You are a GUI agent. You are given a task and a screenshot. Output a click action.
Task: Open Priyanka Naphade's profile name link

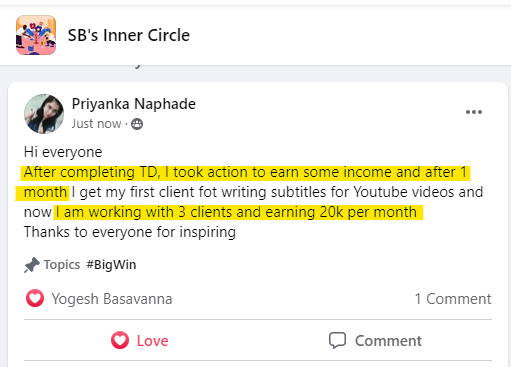tap(134, 104)
